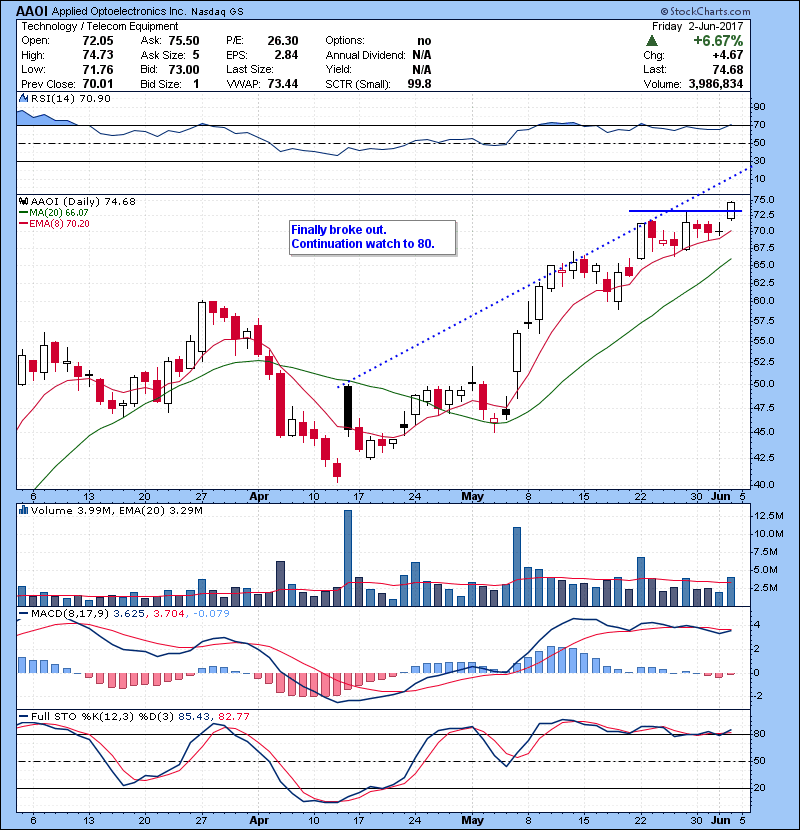
Task: Click the Full STO legend line marker
Action: [x=23, y=717]
